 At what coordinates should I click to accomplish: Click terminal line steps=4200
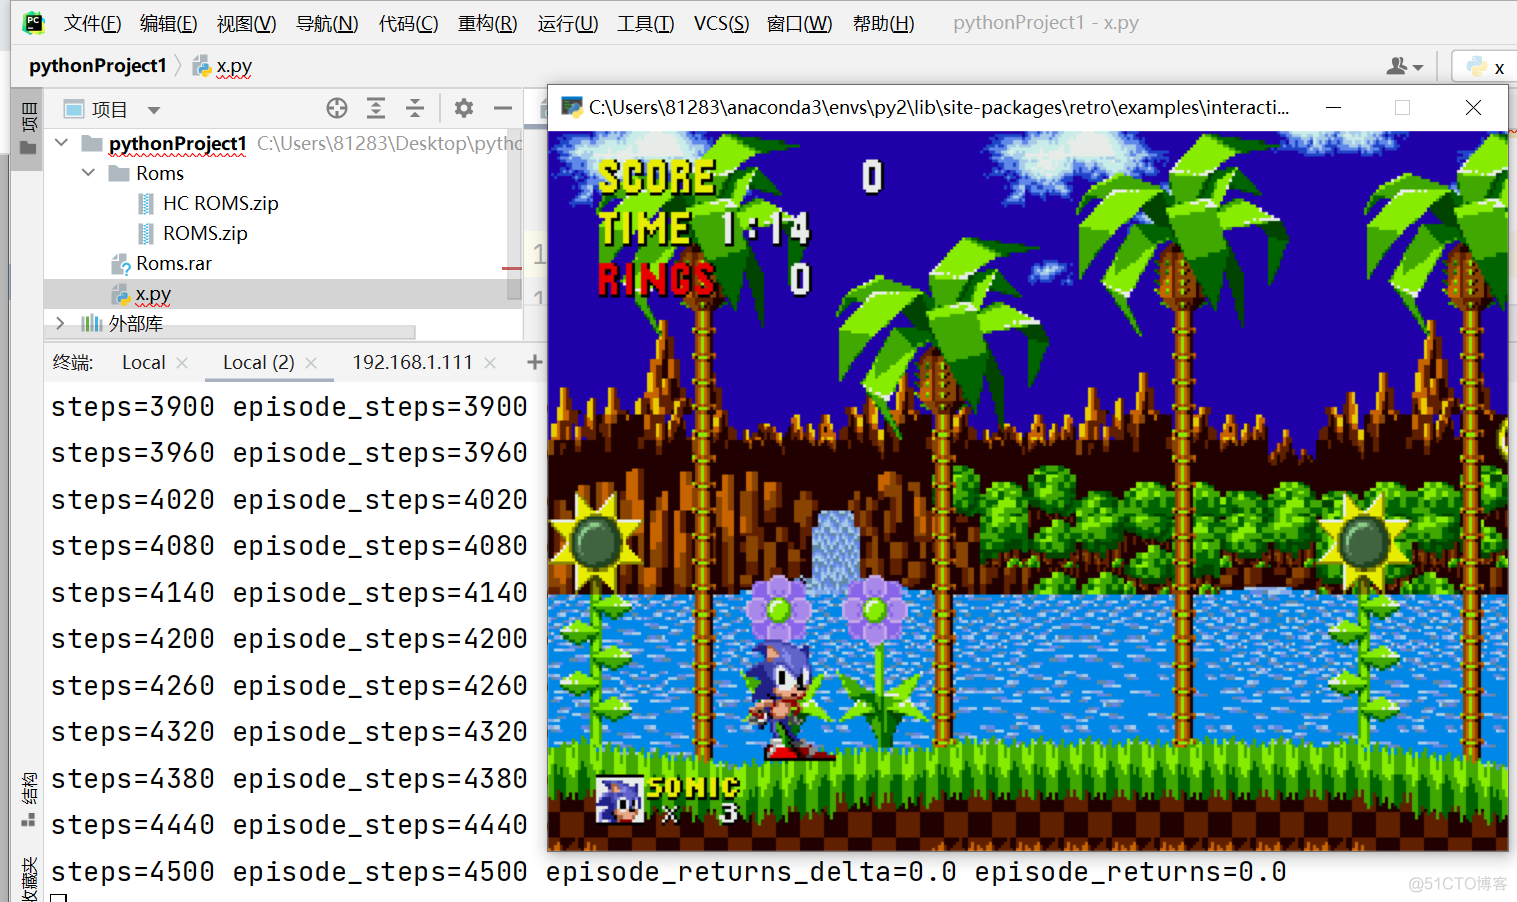point(289,639)
